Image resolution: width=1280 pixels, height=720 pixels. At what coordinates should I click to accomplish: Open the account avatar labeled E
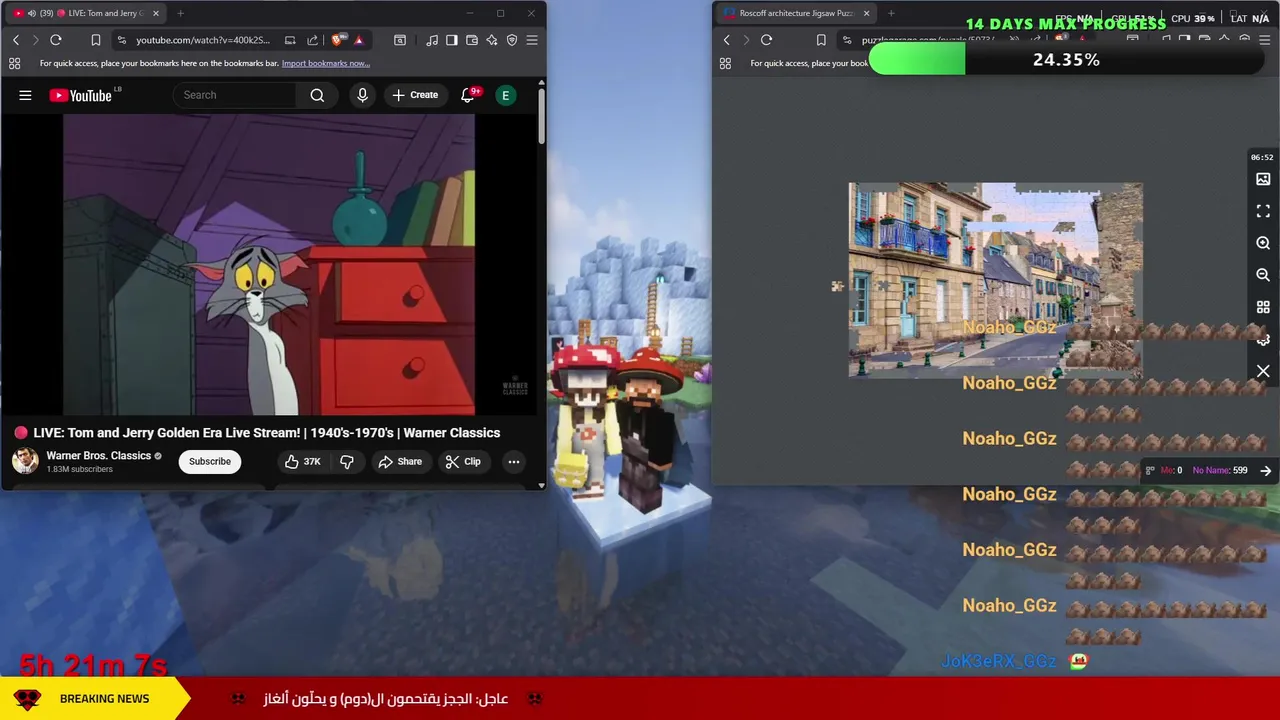tap(506, 95)
